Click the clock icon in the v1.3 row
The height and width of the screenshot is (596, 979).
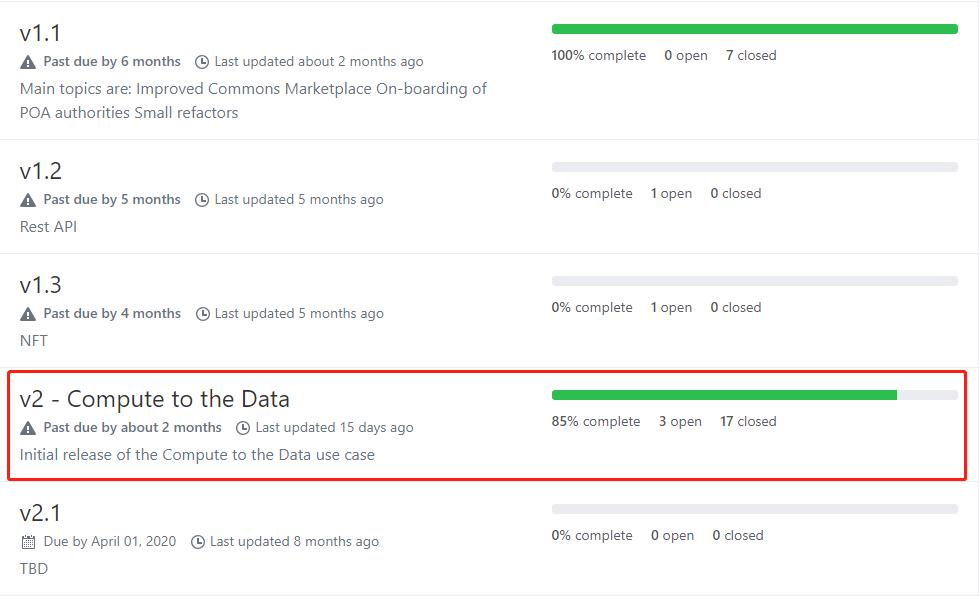[x=202, y=314]
